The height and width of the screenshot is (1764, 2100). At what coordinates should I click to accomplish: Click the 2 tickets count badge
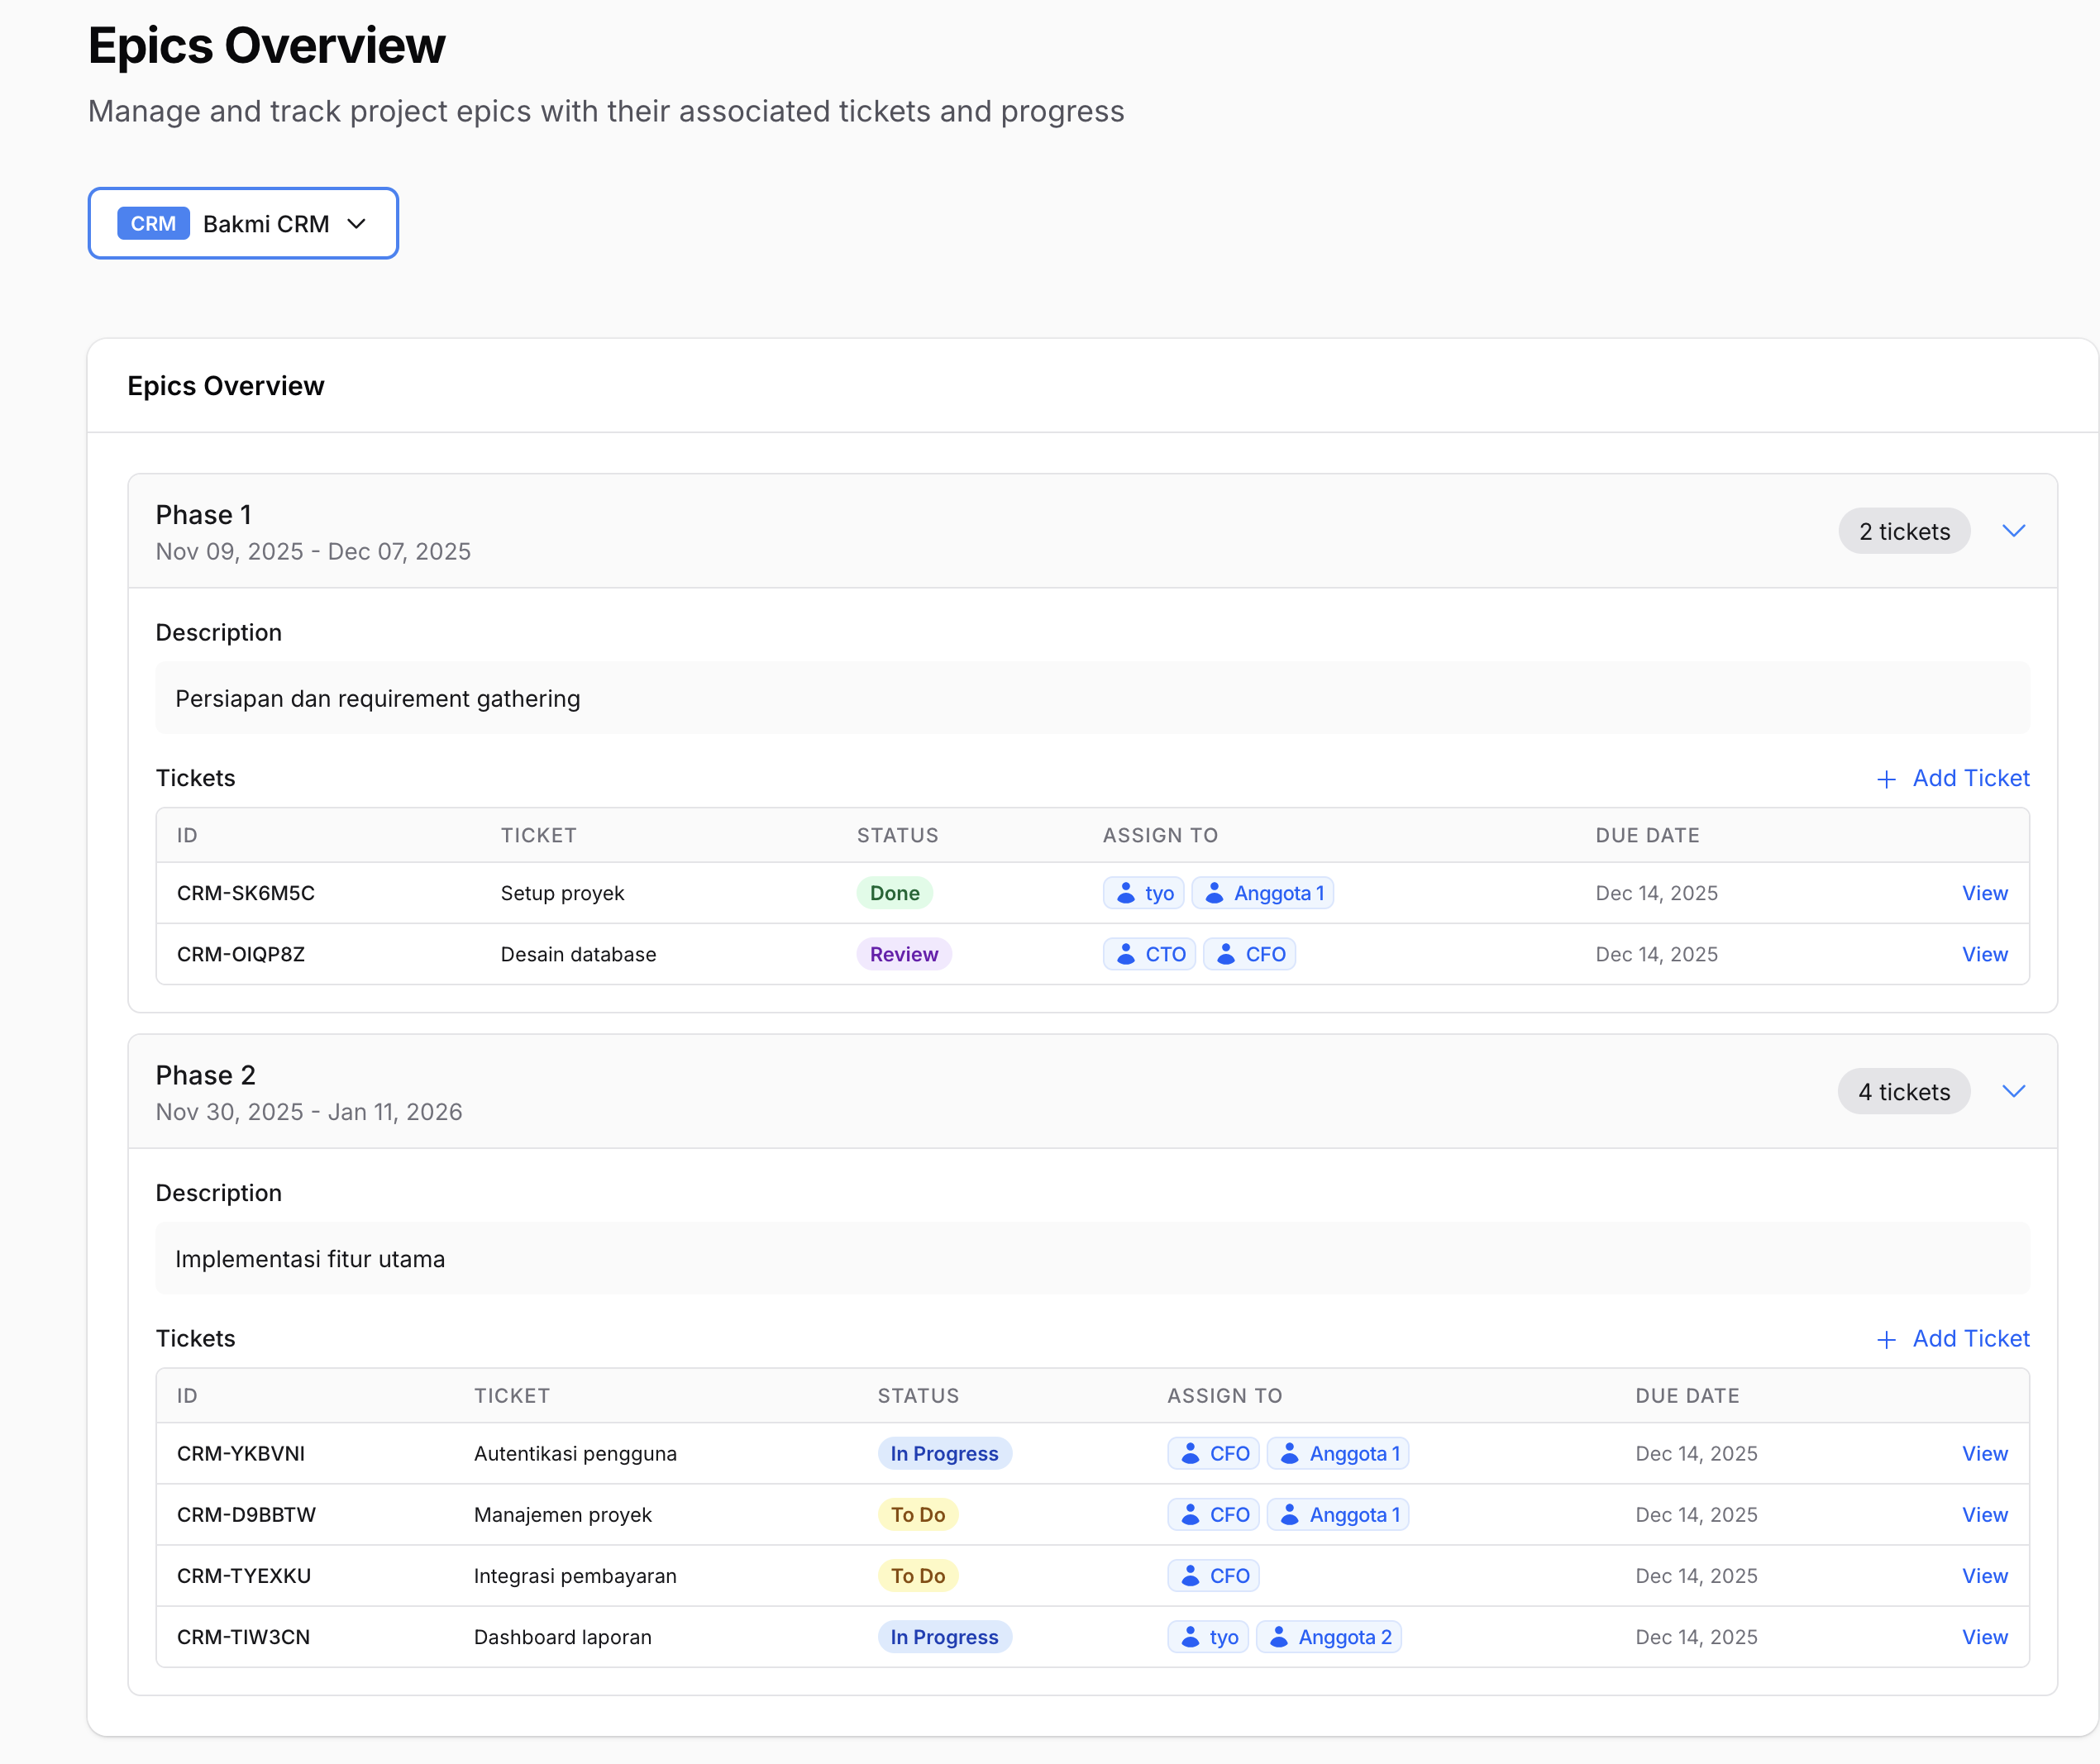tap(1903, 532)
